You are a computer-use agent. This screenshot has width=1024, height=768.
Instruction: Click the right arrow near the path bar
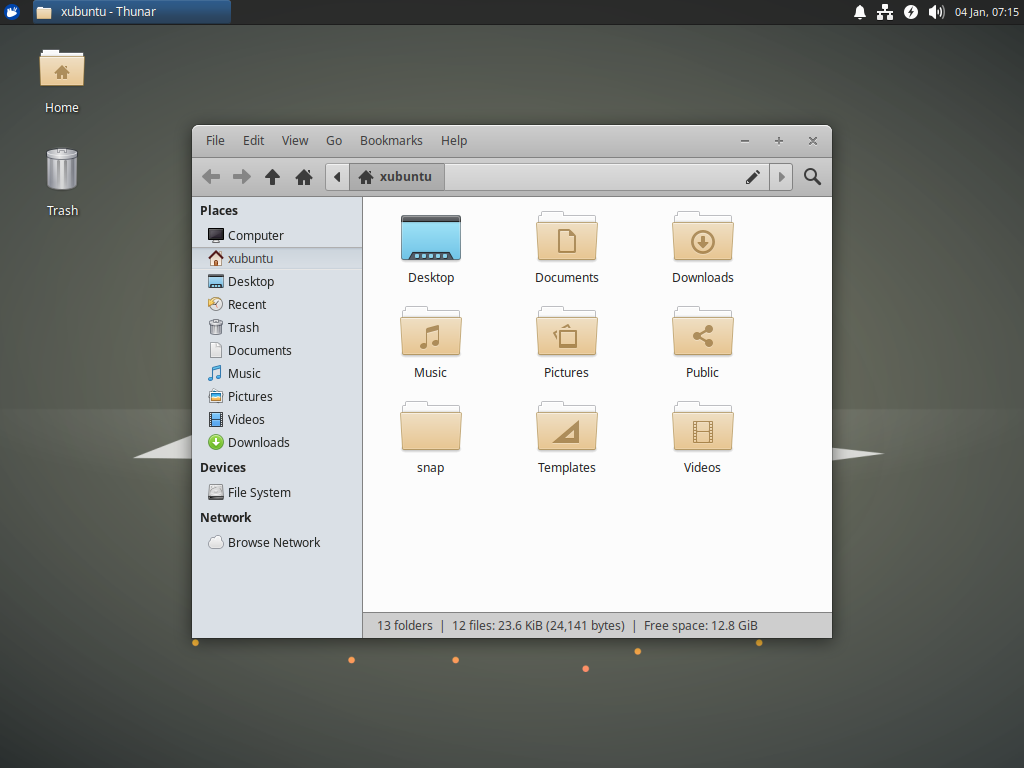780,176
